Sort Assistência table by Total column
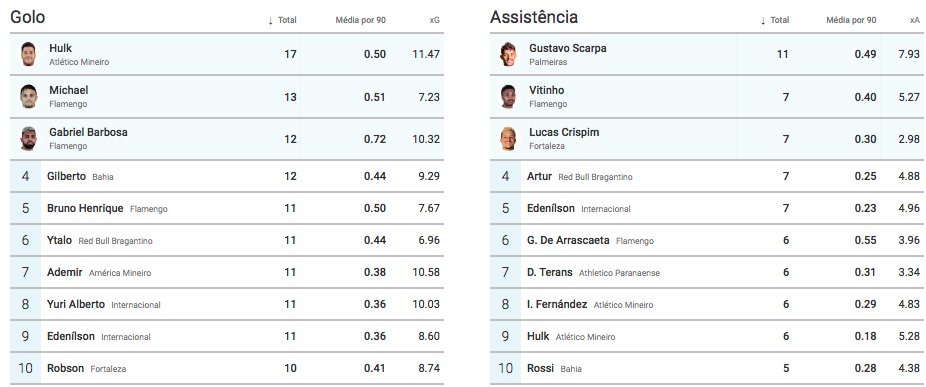Screen dimensions: 926x387 (775, 20)
